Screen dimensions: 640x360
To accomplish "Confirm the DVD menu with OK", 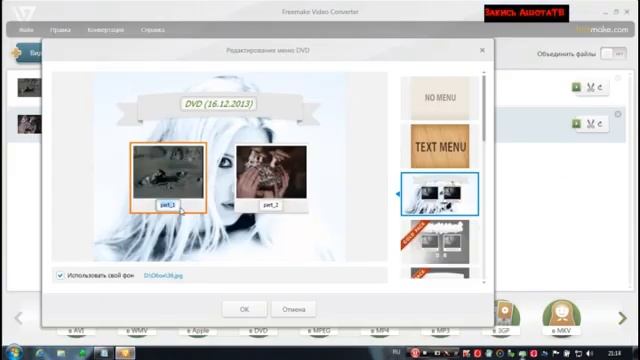I will (244, 309).
